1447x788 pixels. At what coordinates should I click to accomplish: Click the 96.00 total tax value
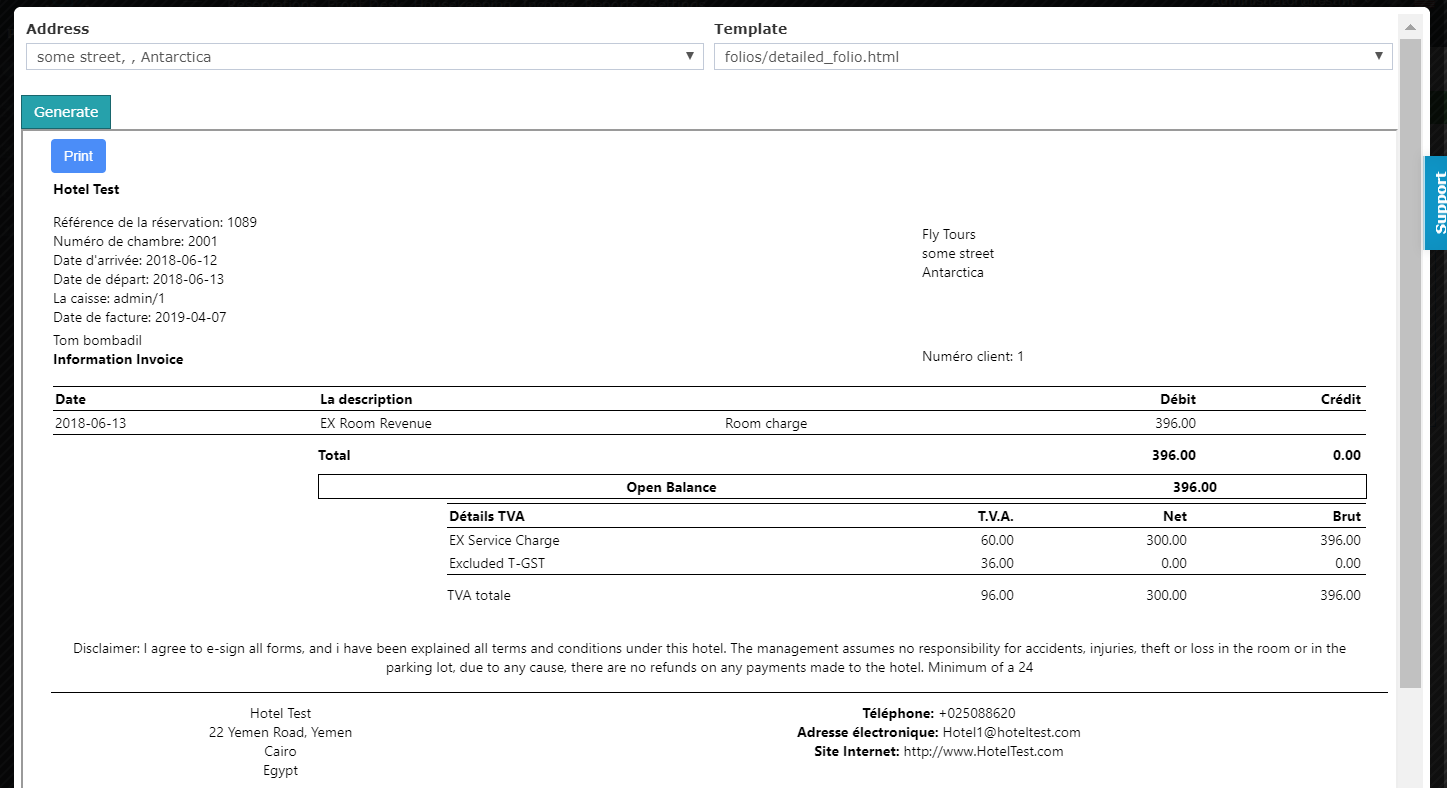pyautogui.click(x=997, y=595)
